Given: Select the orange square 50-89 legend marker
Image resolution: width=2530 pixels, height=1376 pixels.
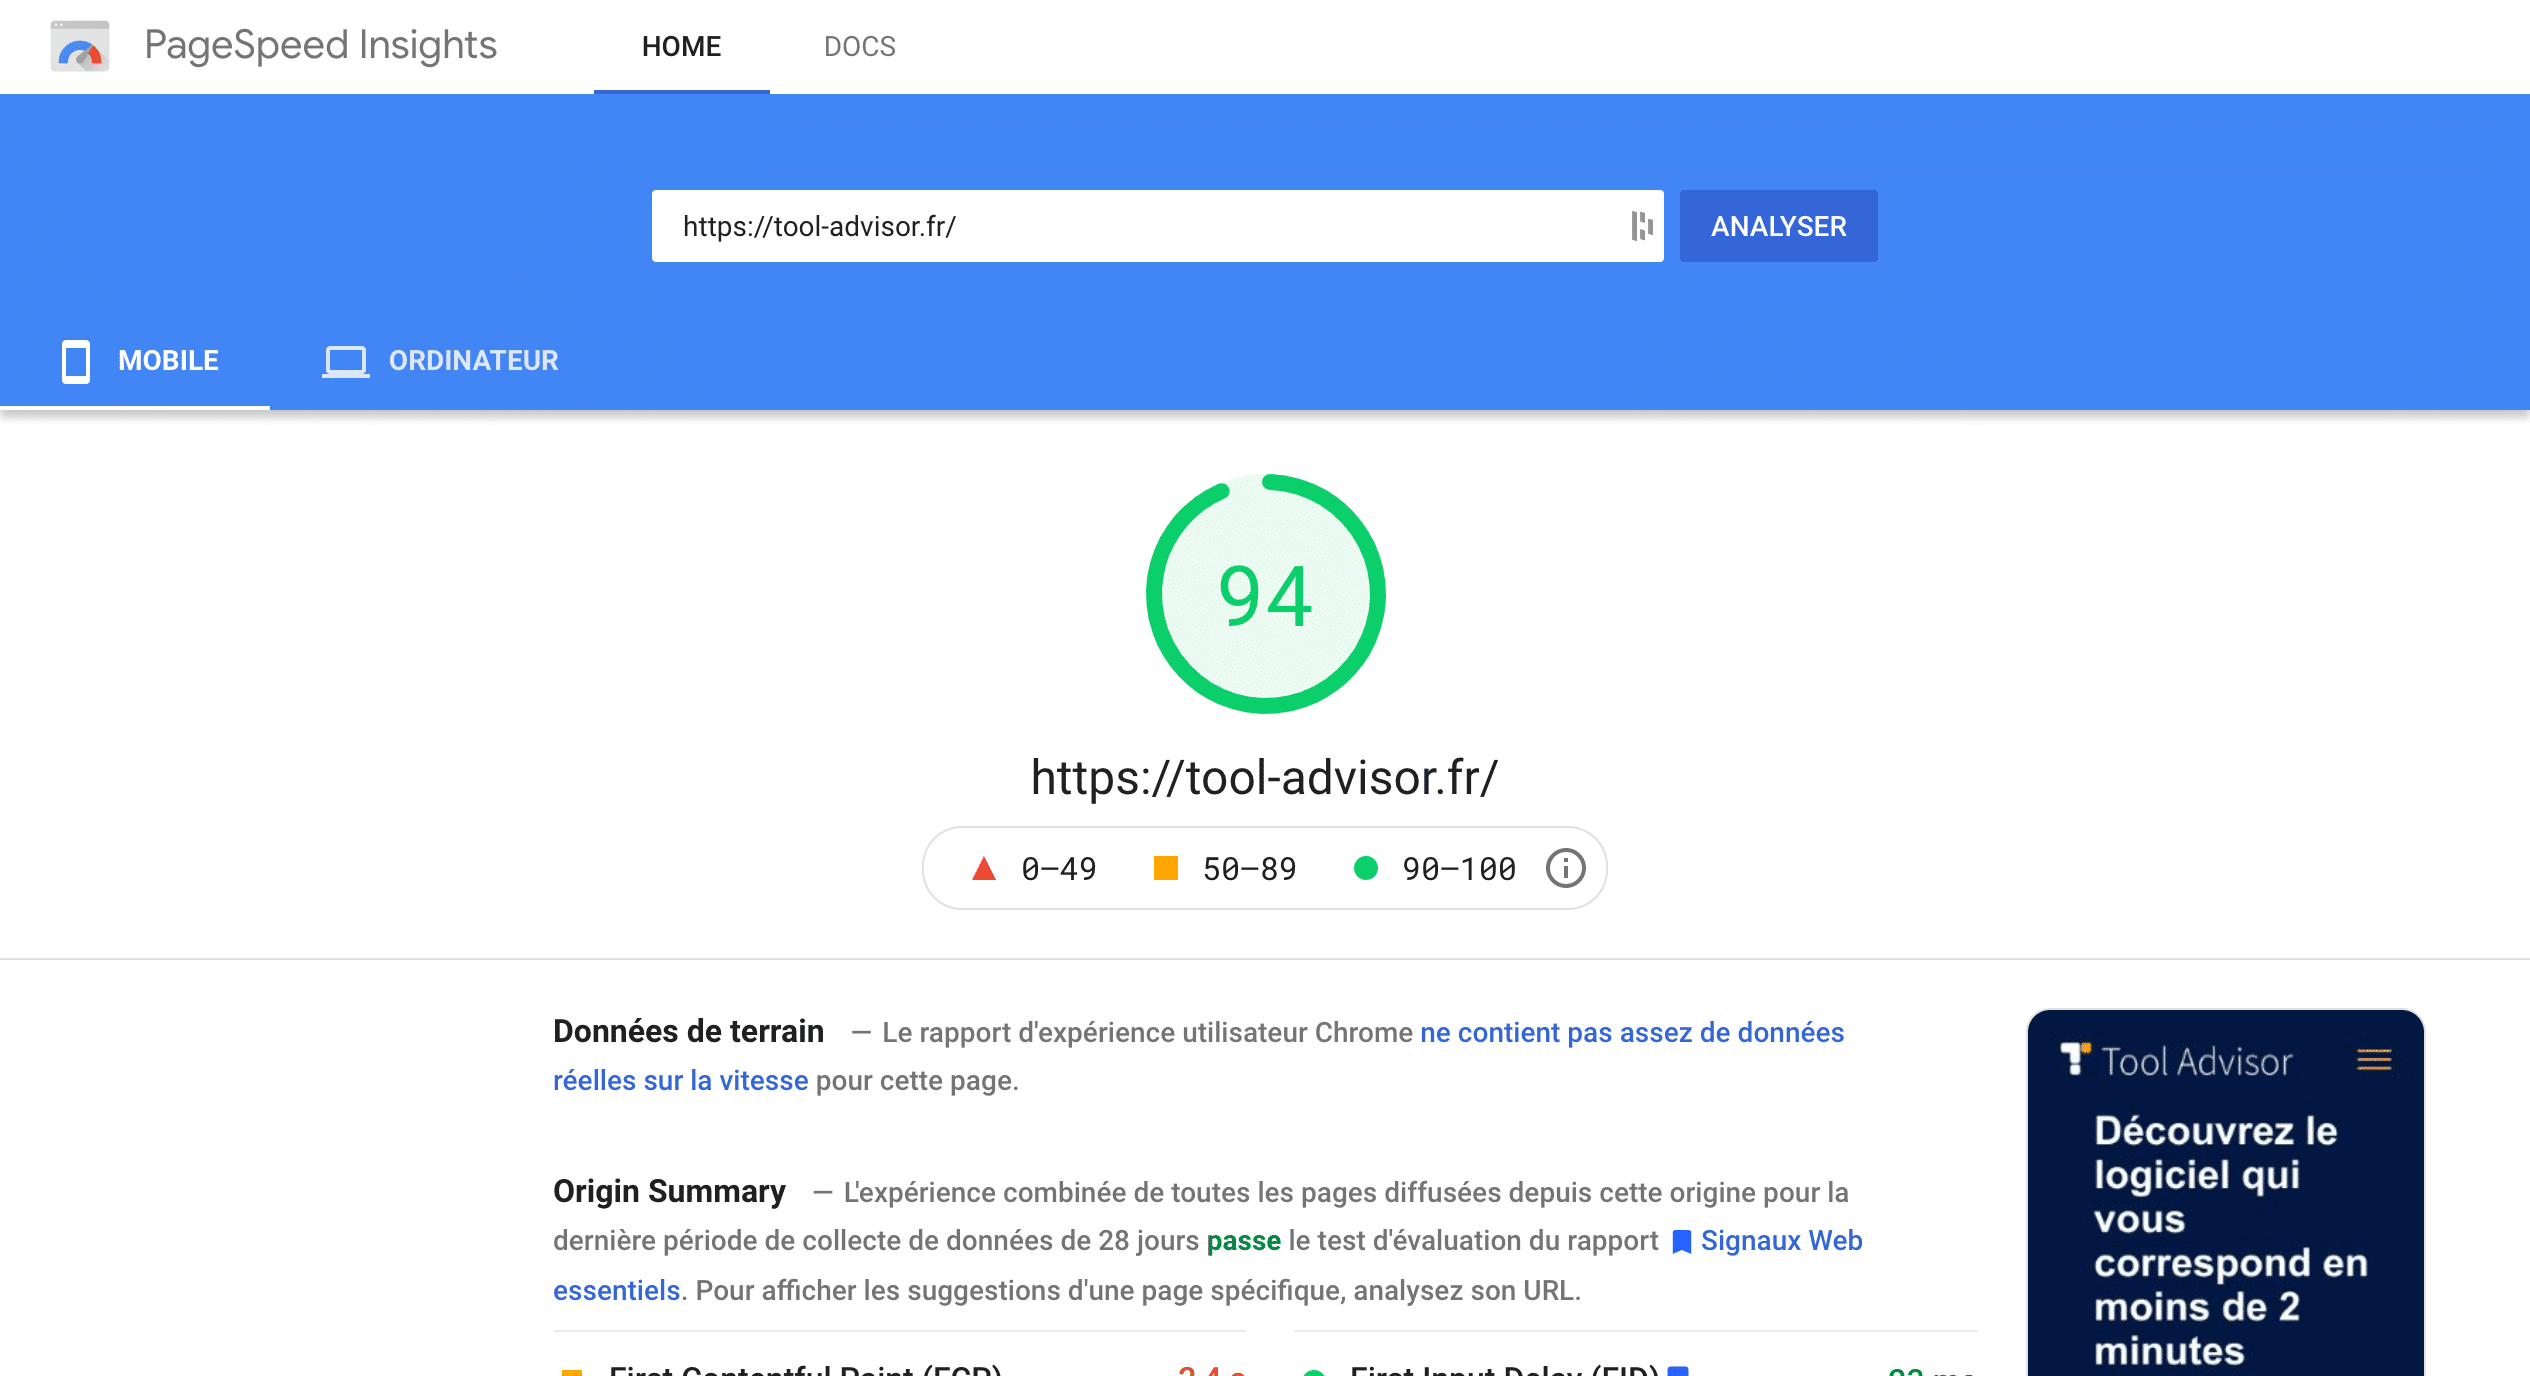Looking at the screenshot, I should click(x=1167, y=868).
